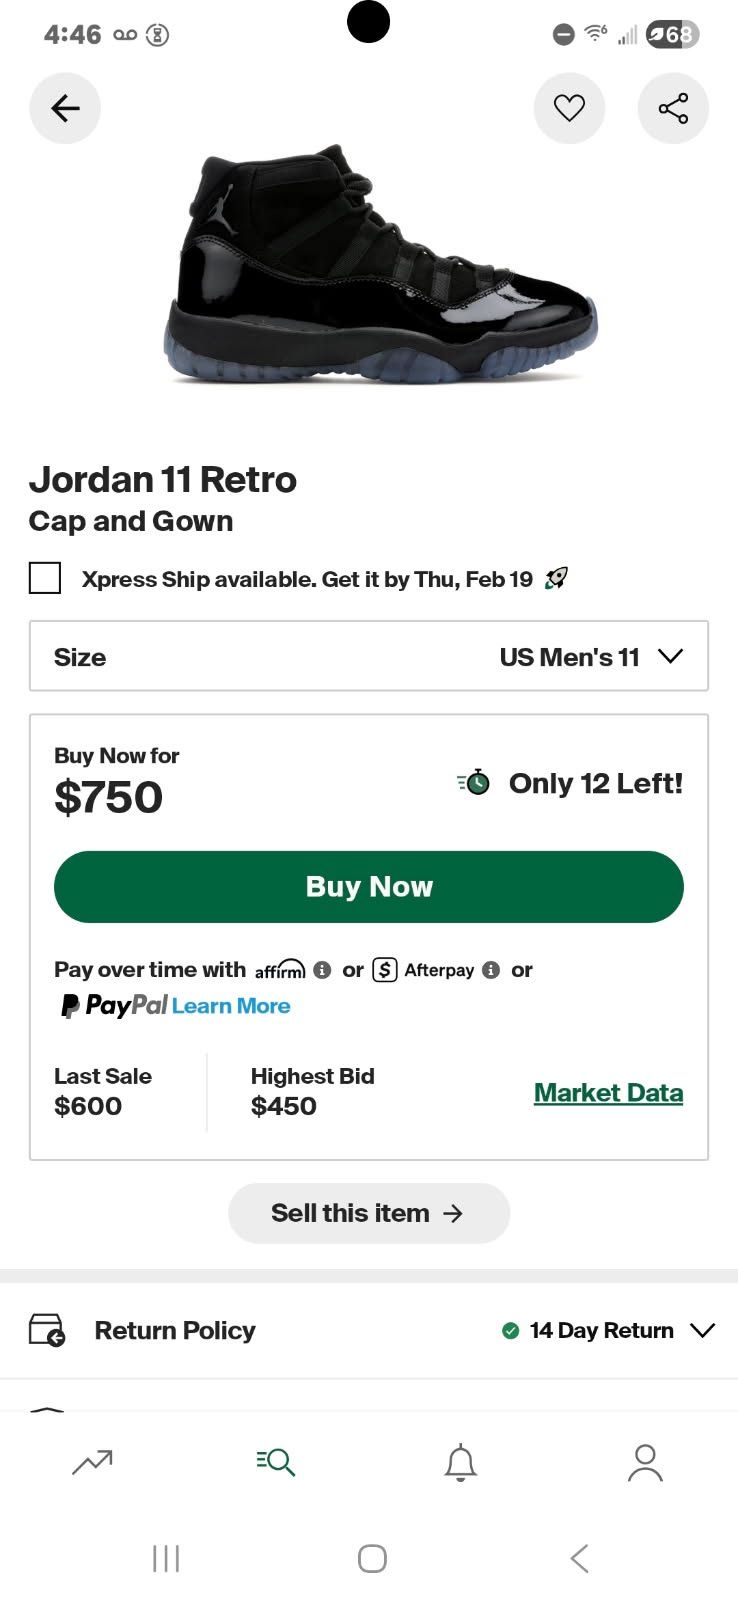The image size is (738, 1599).
Task: Enable the Xpress Ship checkbox
Action: point(45,578)
